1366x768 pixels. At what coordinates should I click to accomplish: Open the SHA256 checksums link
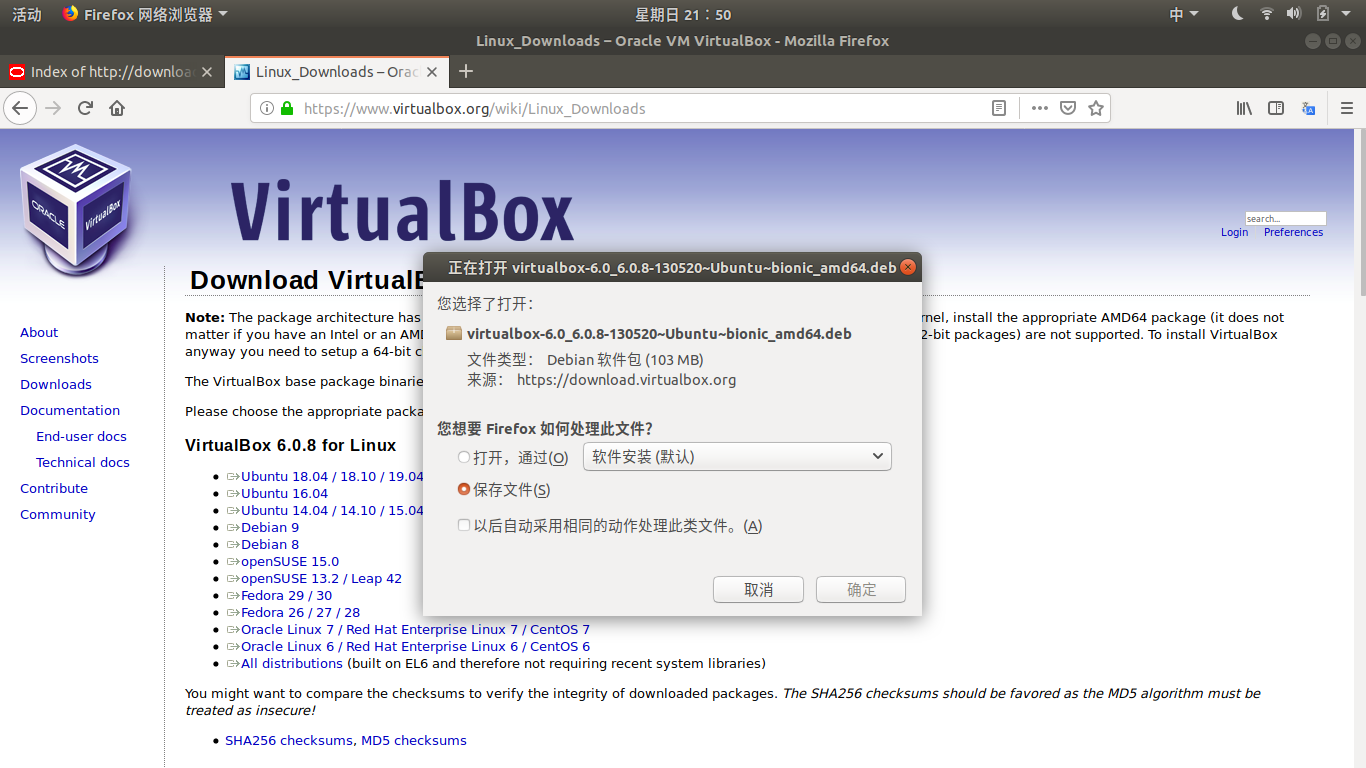(x=289, y=740)
